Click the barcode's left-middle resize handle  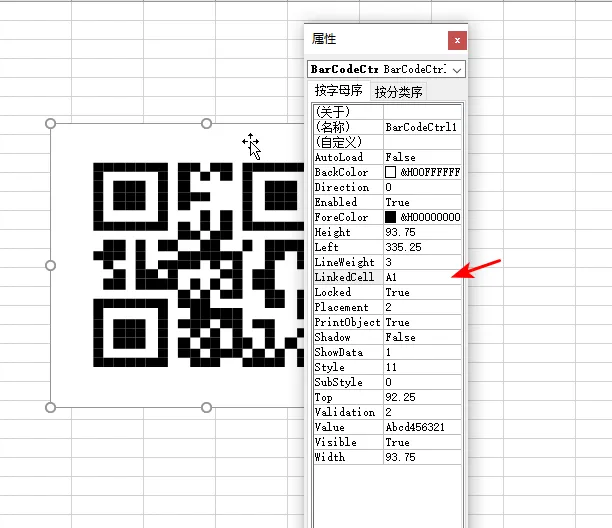tap(50, 265)
